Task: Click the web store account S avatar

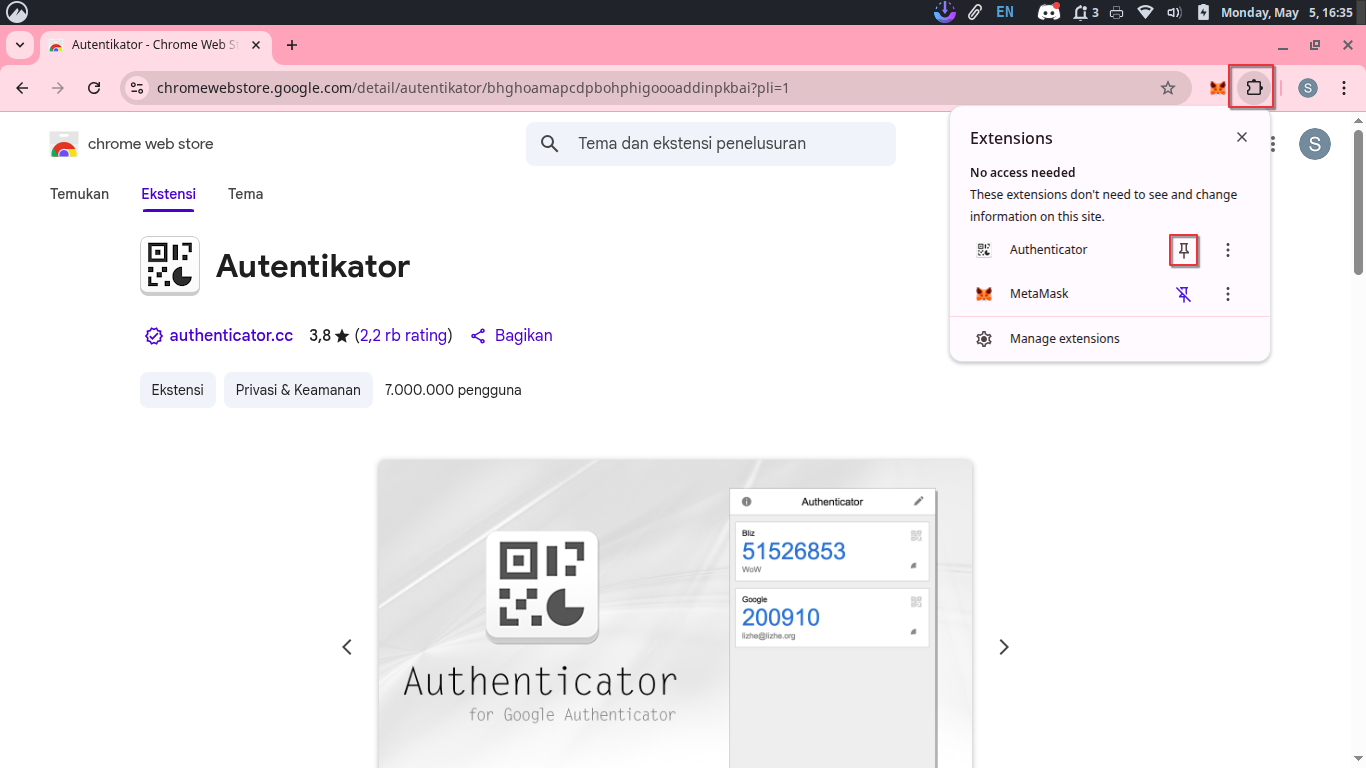Action: (1314, 144)
